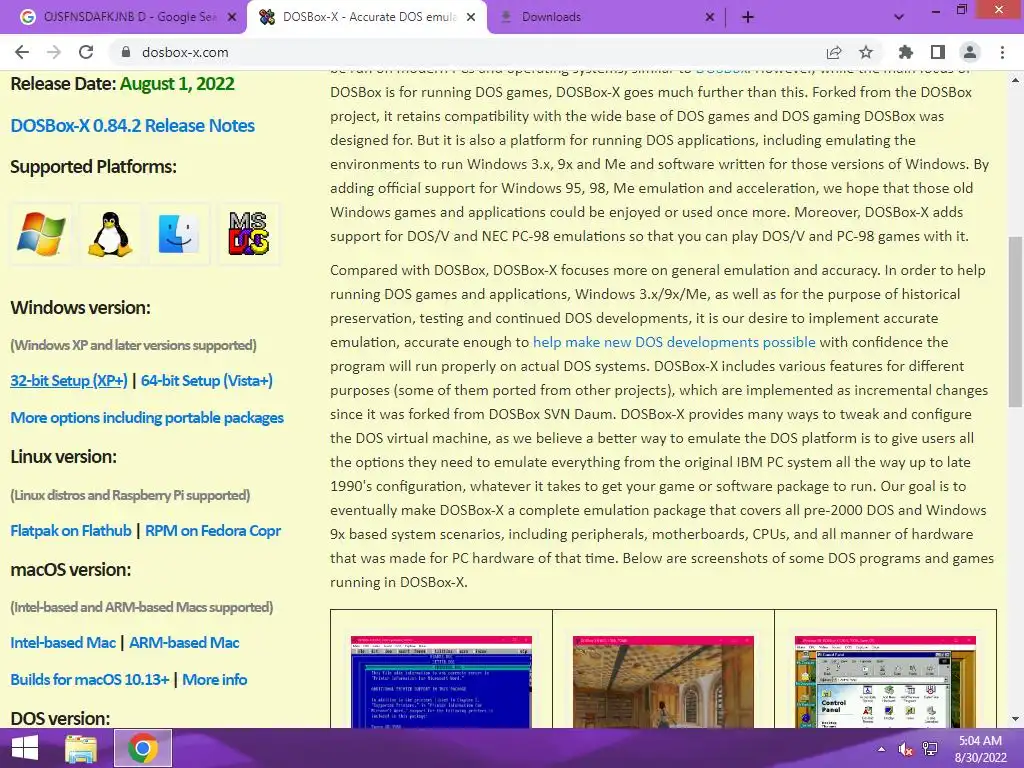Open the Intel-based Mac download
Image resolution: width=1024 pixels, height=768 pixels.
tap(63, 643)
